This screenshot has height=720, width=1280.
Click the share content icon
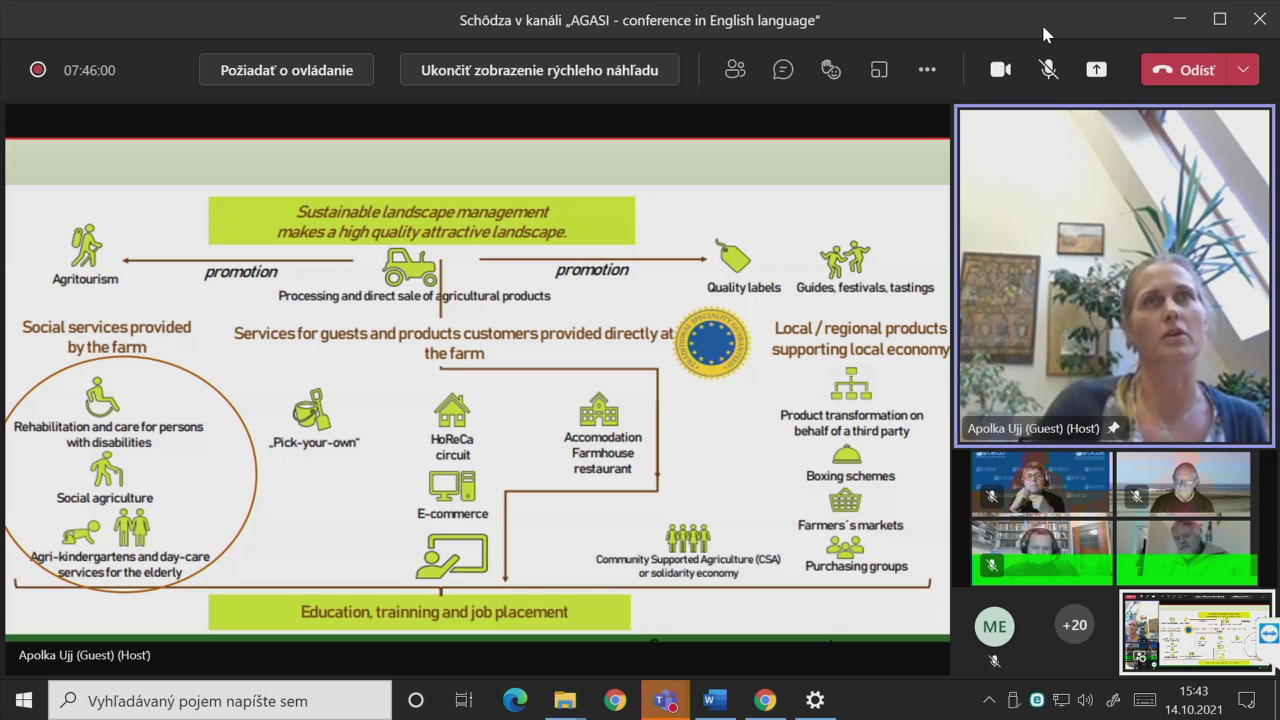pos(1097,70)
